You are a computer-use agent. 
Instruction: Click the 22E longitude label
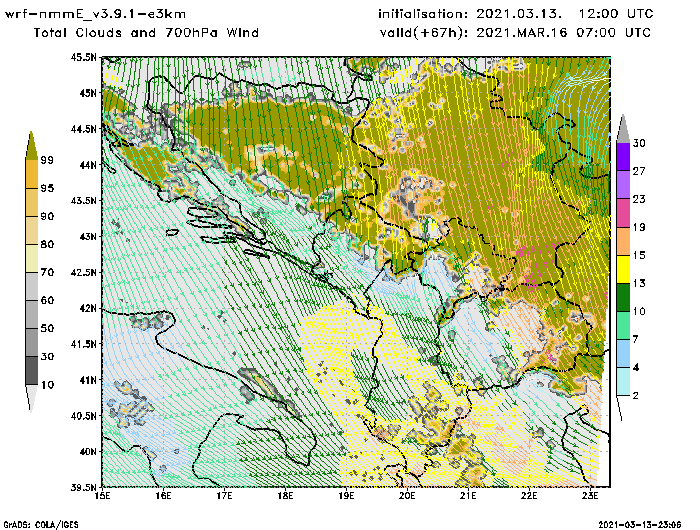point(529,496)
